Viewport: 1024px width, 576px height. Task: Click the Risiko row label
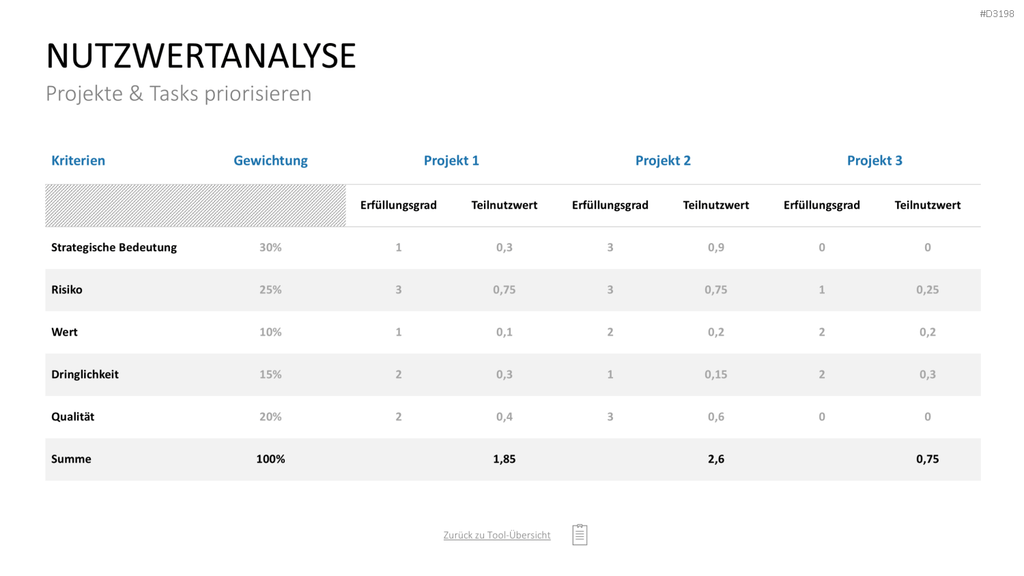point(67,290)
